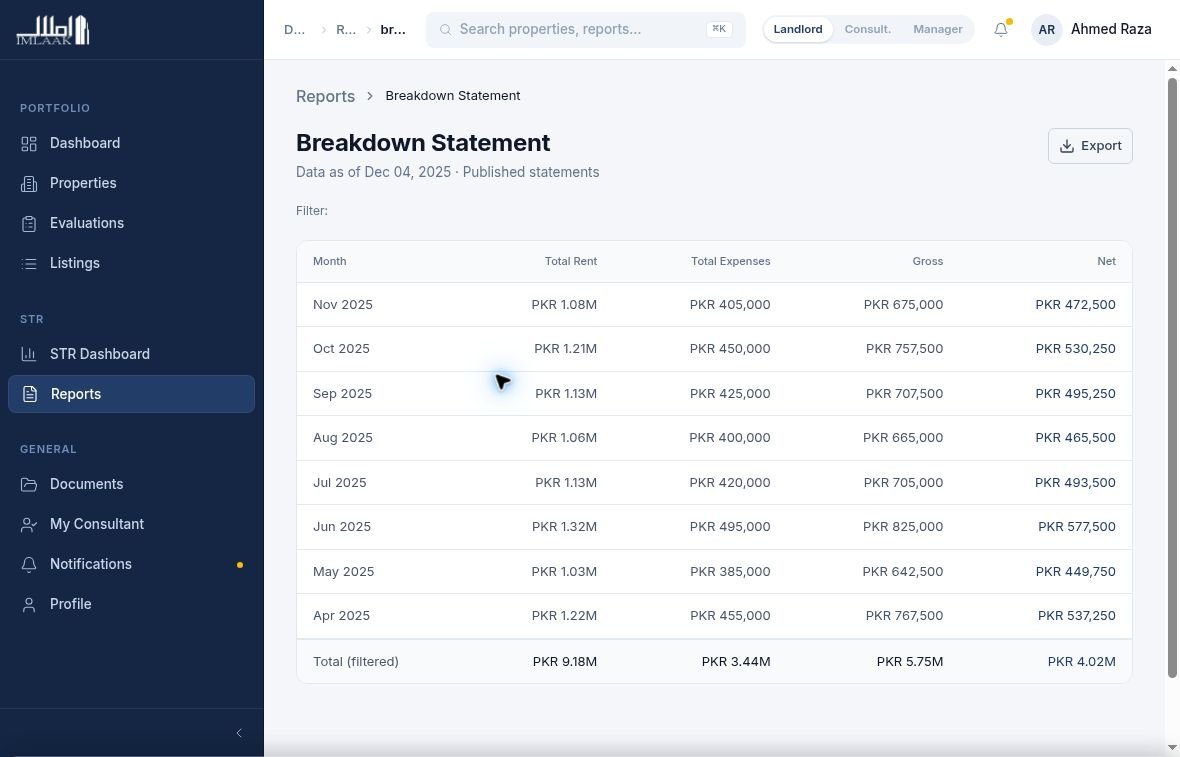Click the Reports breadcrumb link
1180x757 pixels.
coord(325,96)
